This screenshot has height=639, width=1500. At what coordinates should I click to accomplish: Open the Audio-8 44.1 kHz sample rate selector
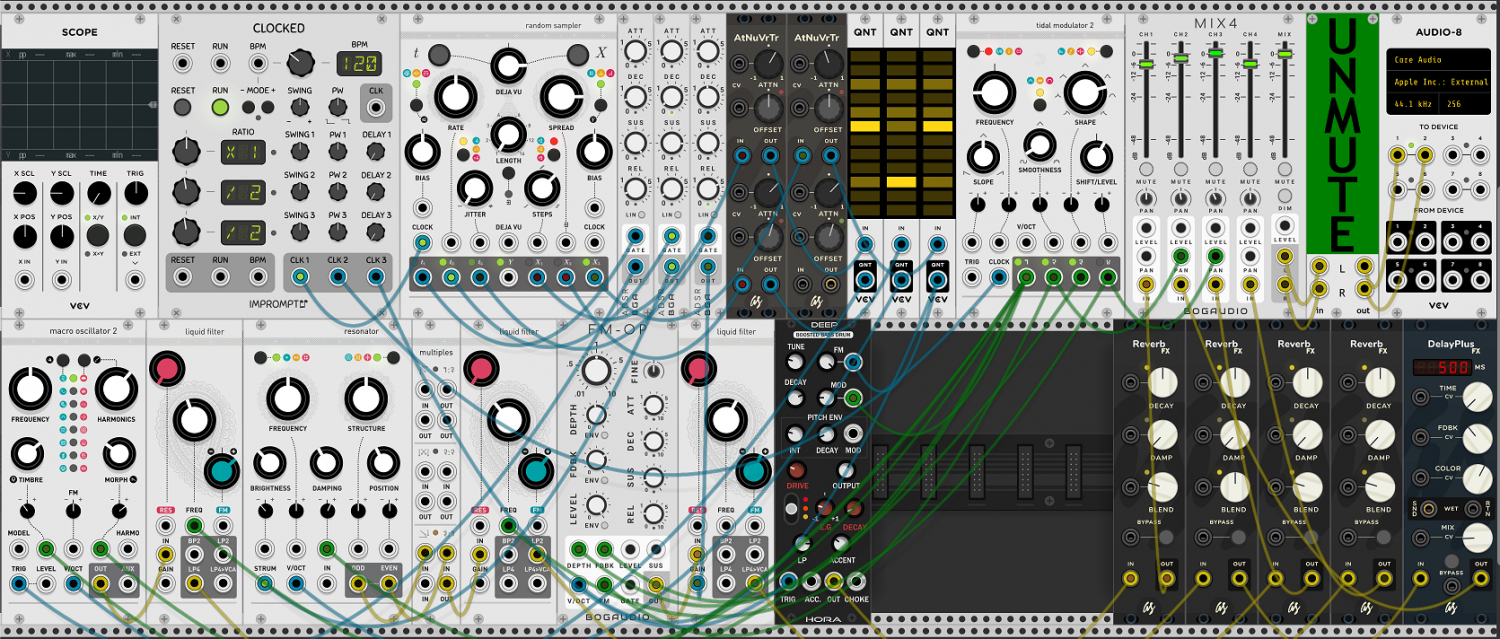[1413, 103]
